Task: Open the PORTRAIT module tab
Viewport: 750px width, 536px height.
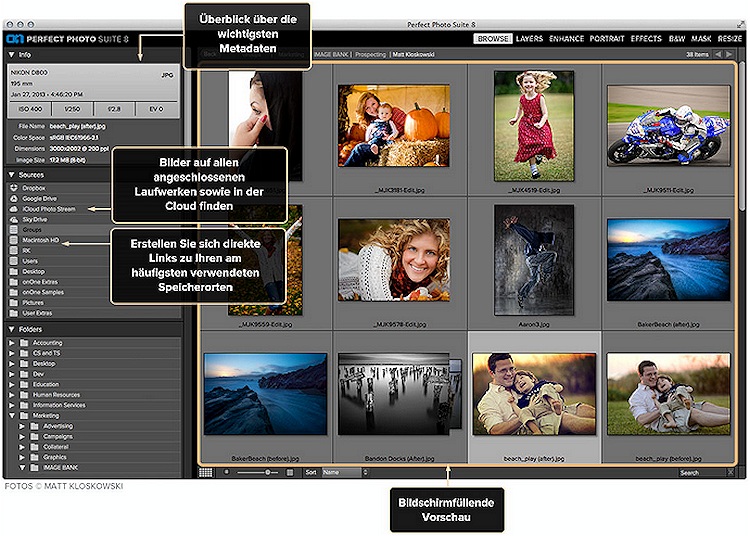Action: click(607, 39)
